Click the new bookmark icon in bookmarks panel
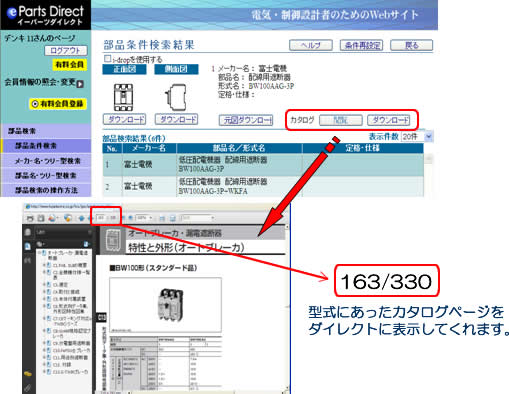 pyautogui.click(x=86, y=244)
